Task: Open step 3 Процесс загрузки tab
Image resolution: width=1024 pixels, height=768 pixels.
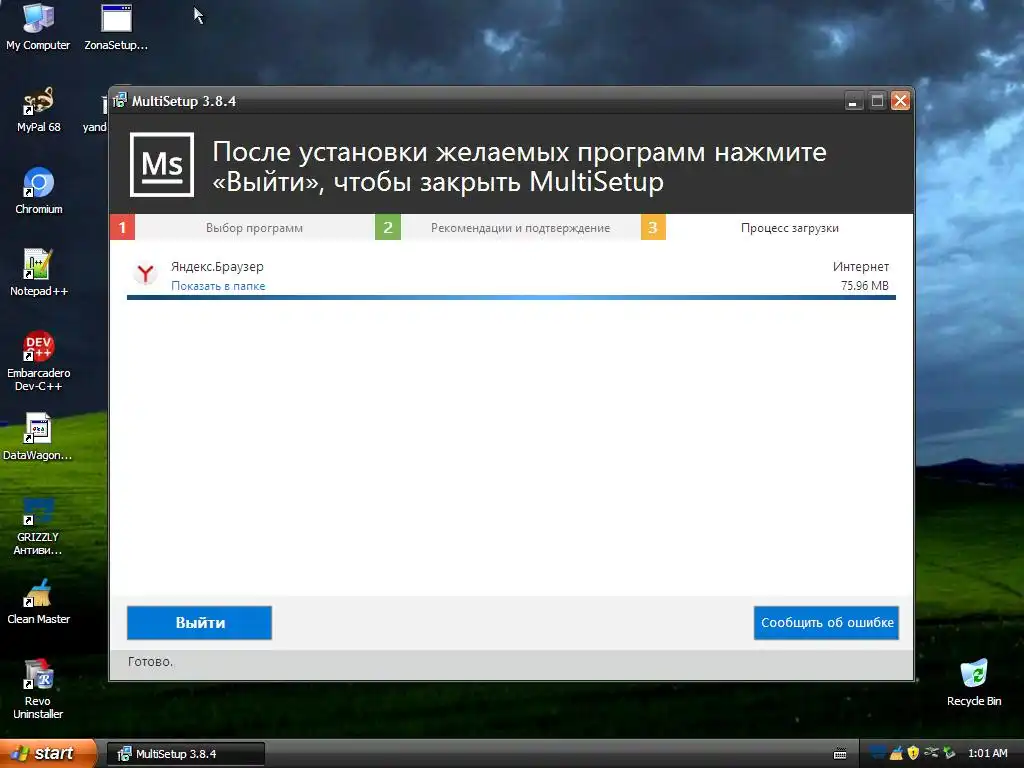Action: pos(790,228)
